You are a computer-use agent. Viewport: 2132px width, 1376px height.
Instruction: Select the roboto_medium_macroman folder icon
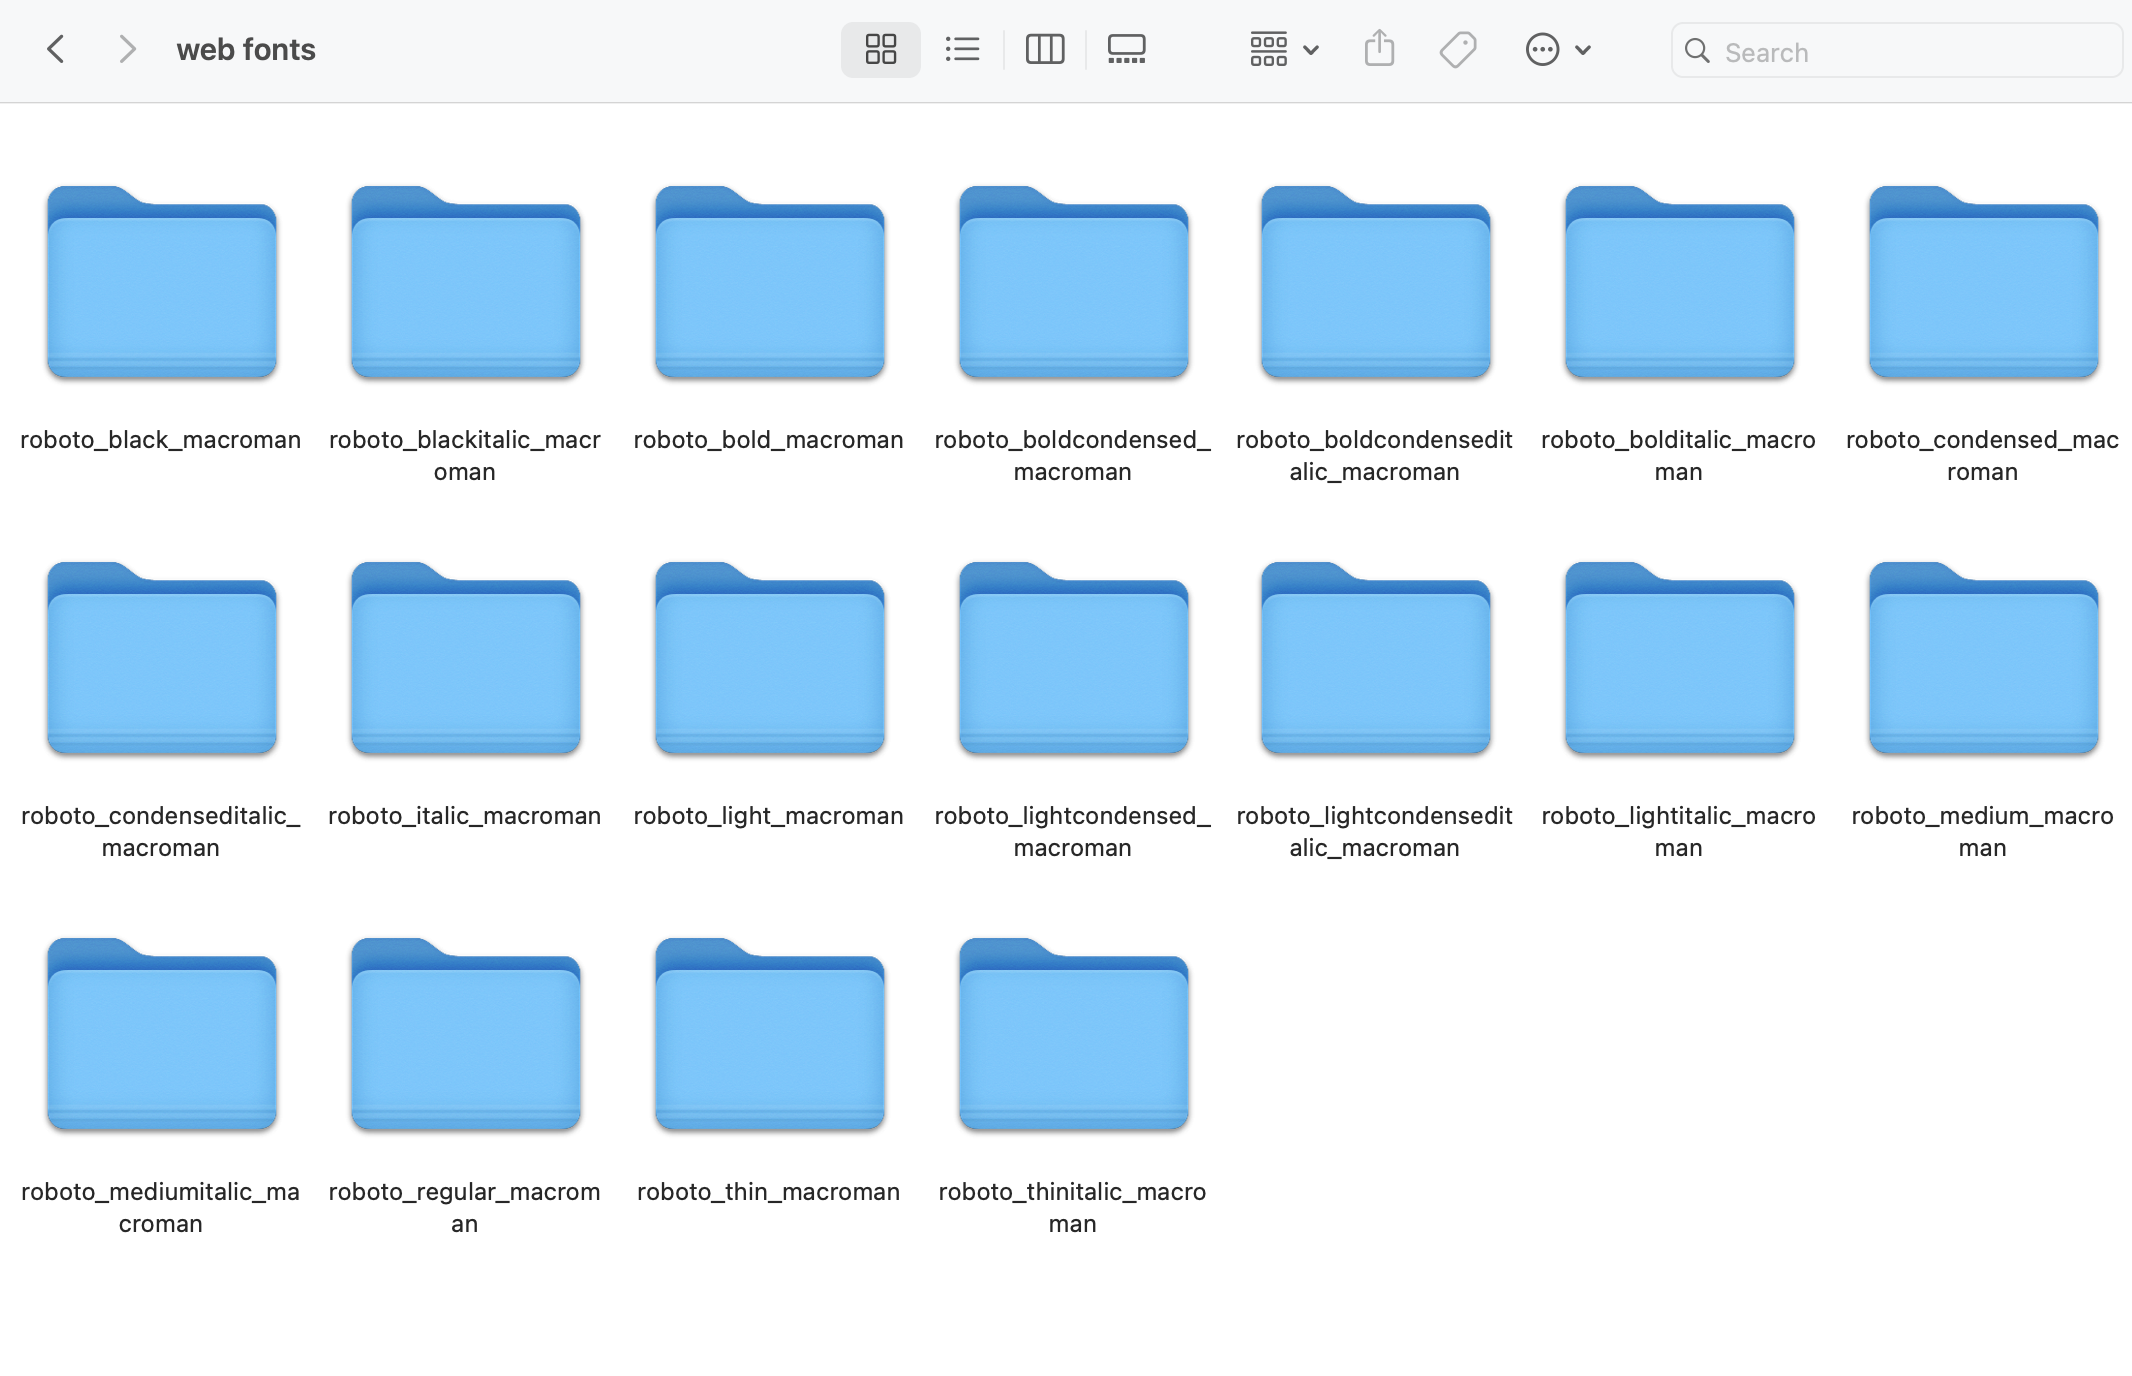1983,658
